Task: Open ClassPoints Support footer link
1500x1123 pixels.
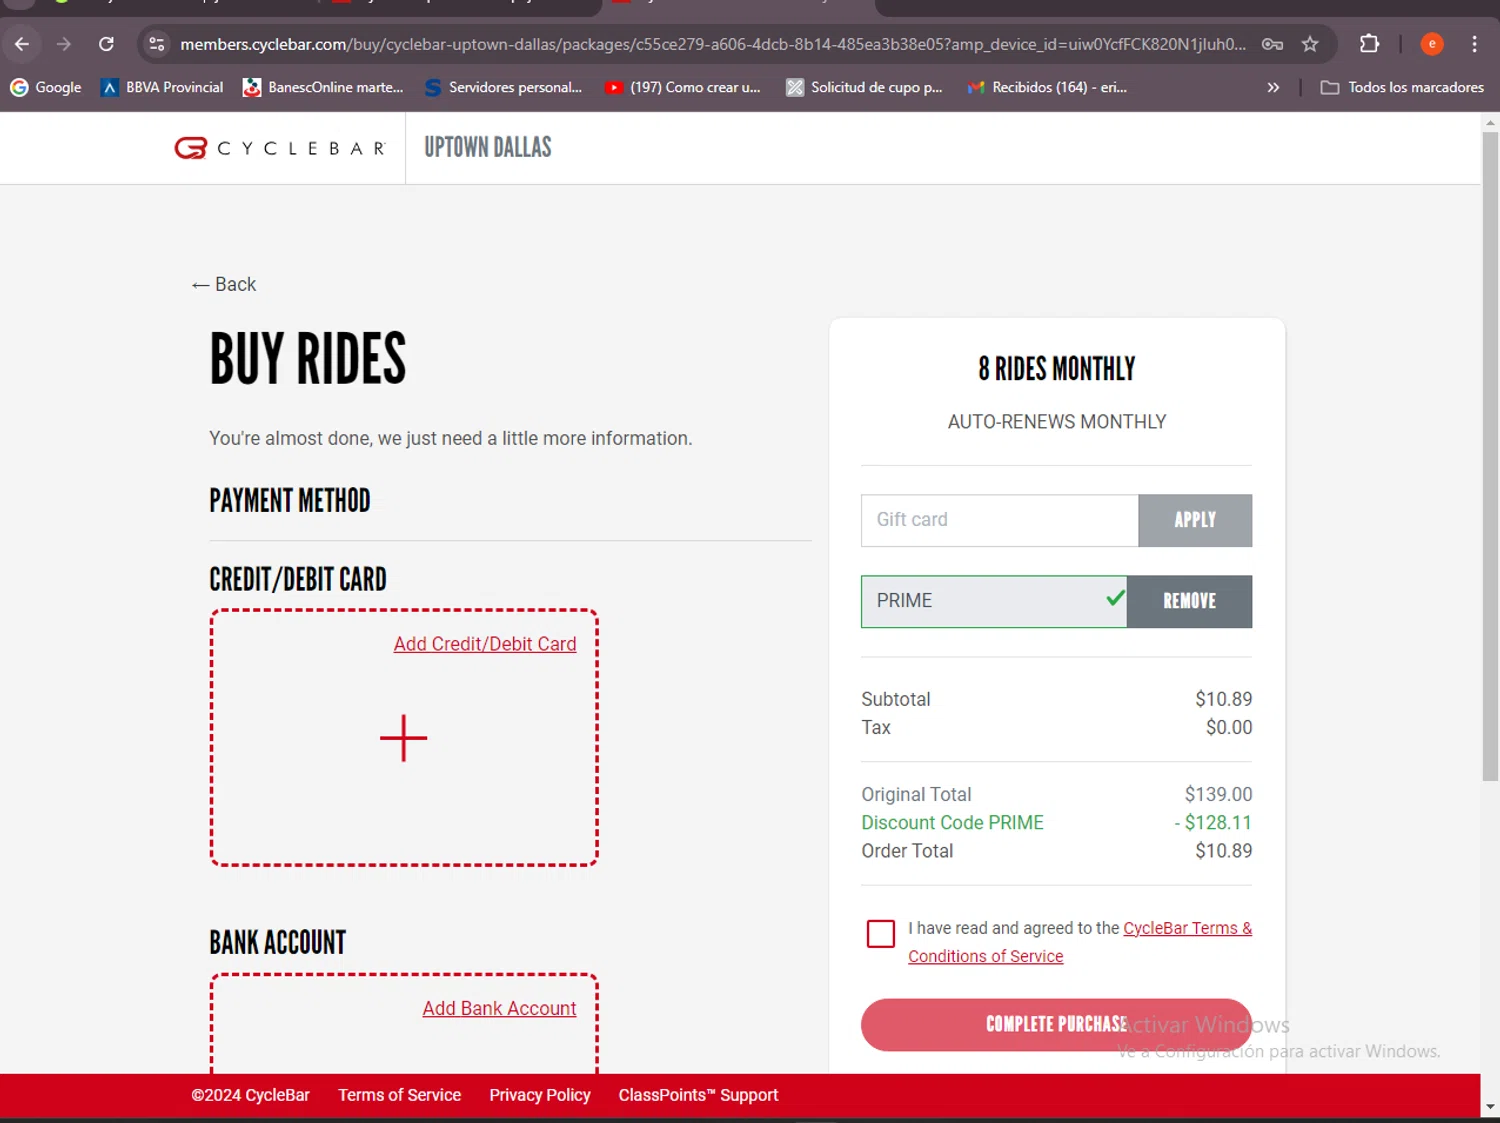Action: click(x=698, y=1095)
